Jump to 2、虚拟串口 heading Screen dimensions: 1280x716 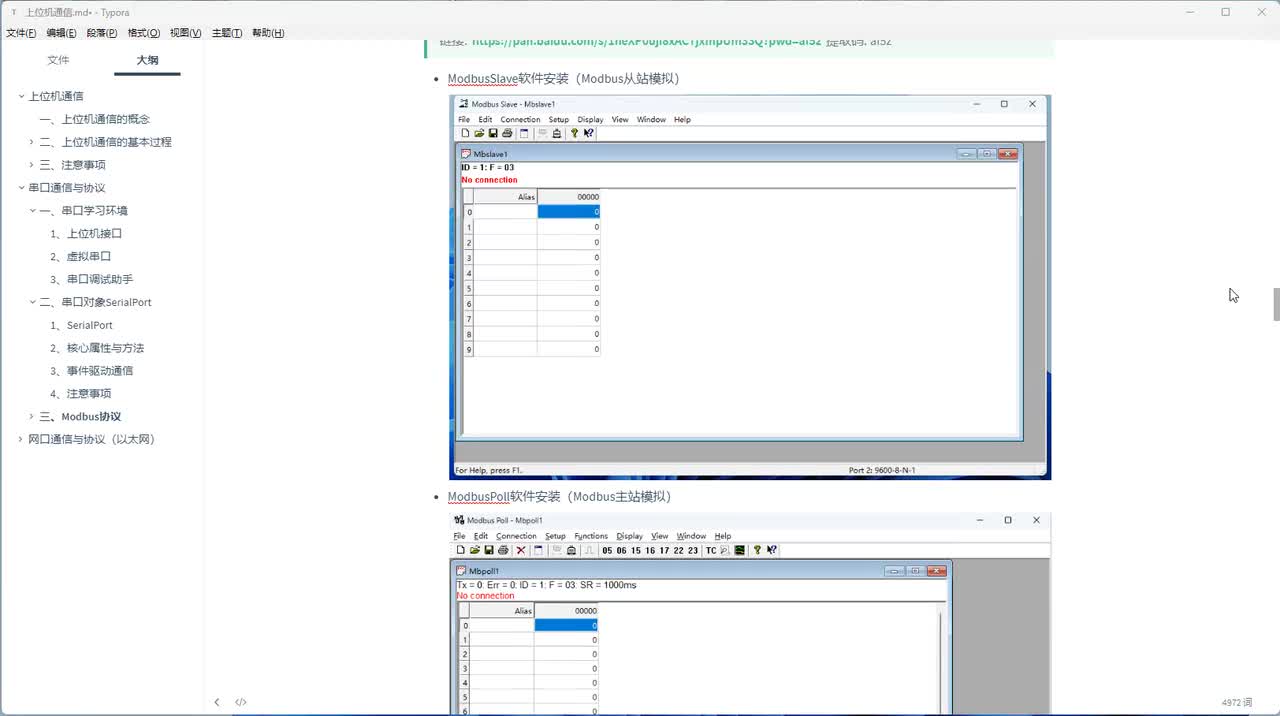pyautogui.click(x=81, y=257)
